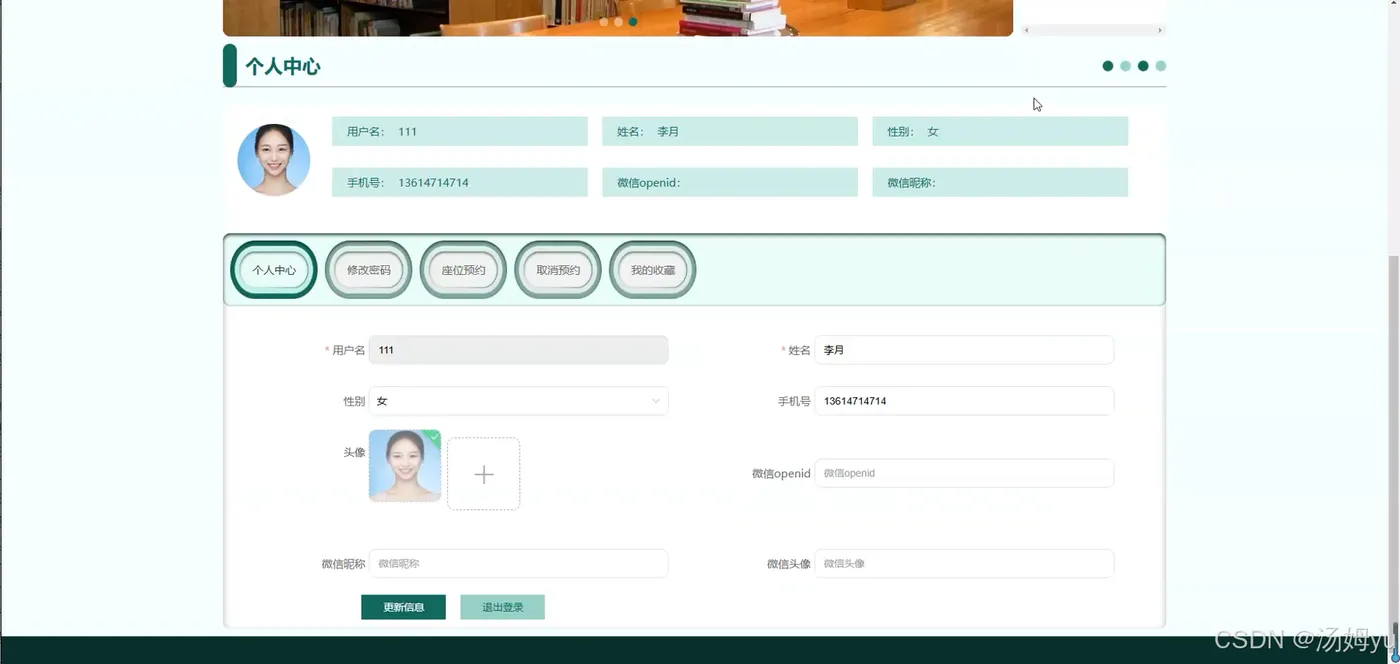Switch to the 个人中心 tab
Image resolution: width=1400 pixels, height=664 pixels.
[274, 270]
